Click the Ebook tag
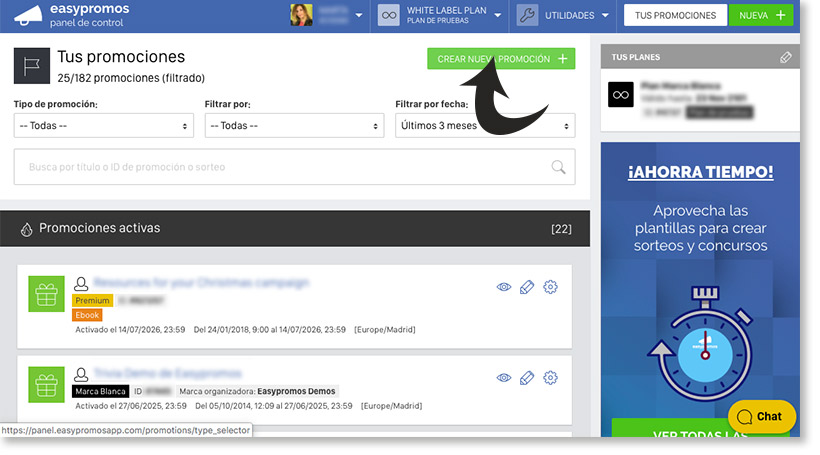The height and width of the screenshot is (455, 820). click(x=87, y=315)
